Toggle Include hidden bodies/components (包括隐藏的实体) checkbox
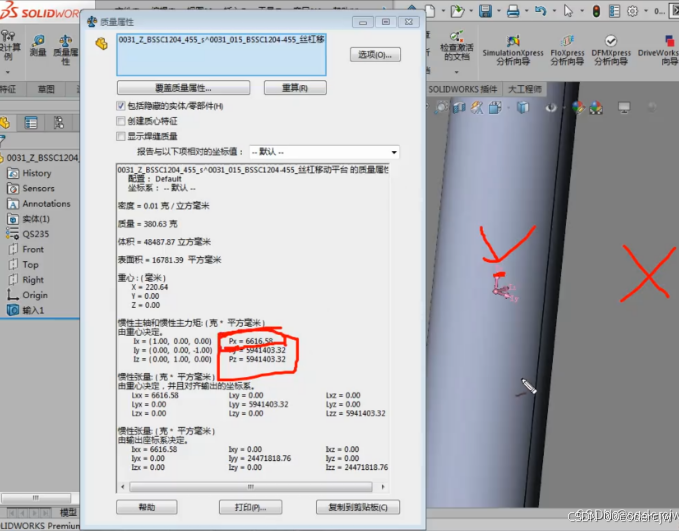The width and height of the screenshot is (679, 531). 121,106
